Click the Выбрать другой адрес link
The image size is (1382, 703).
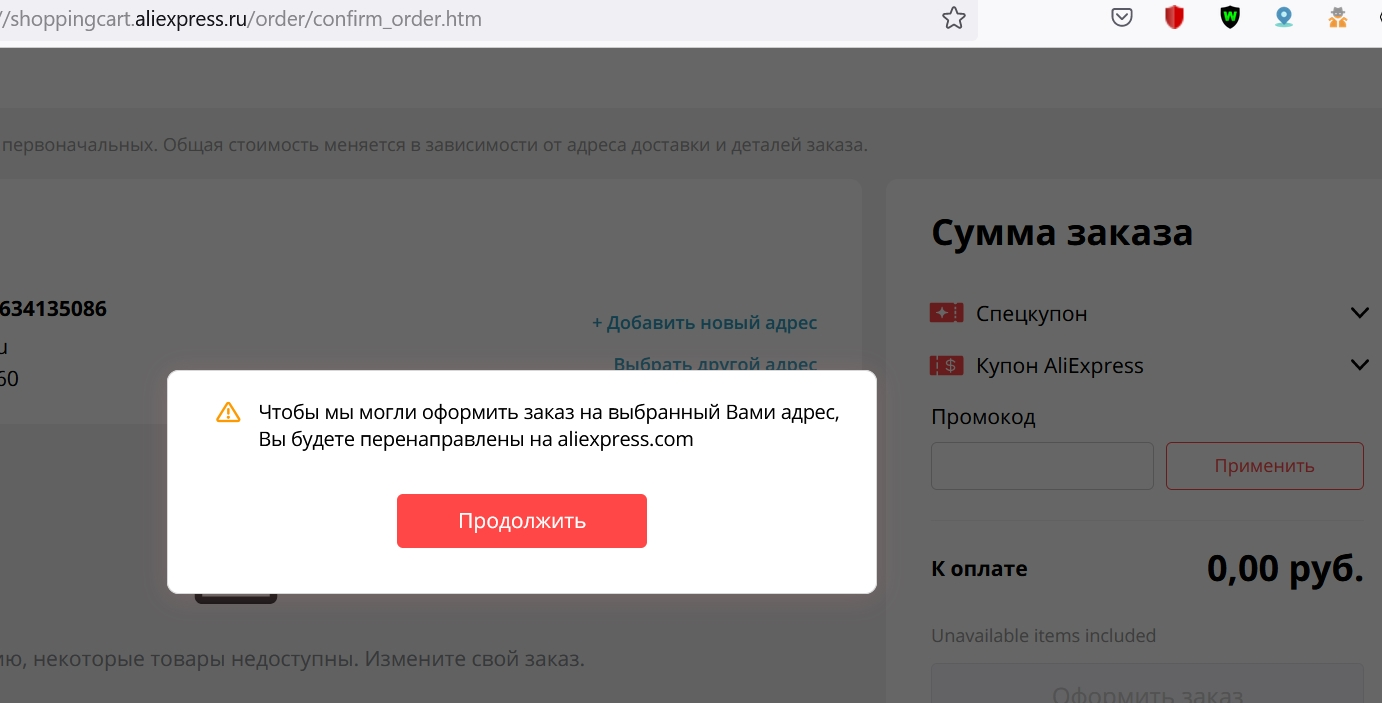click(715, 364)
